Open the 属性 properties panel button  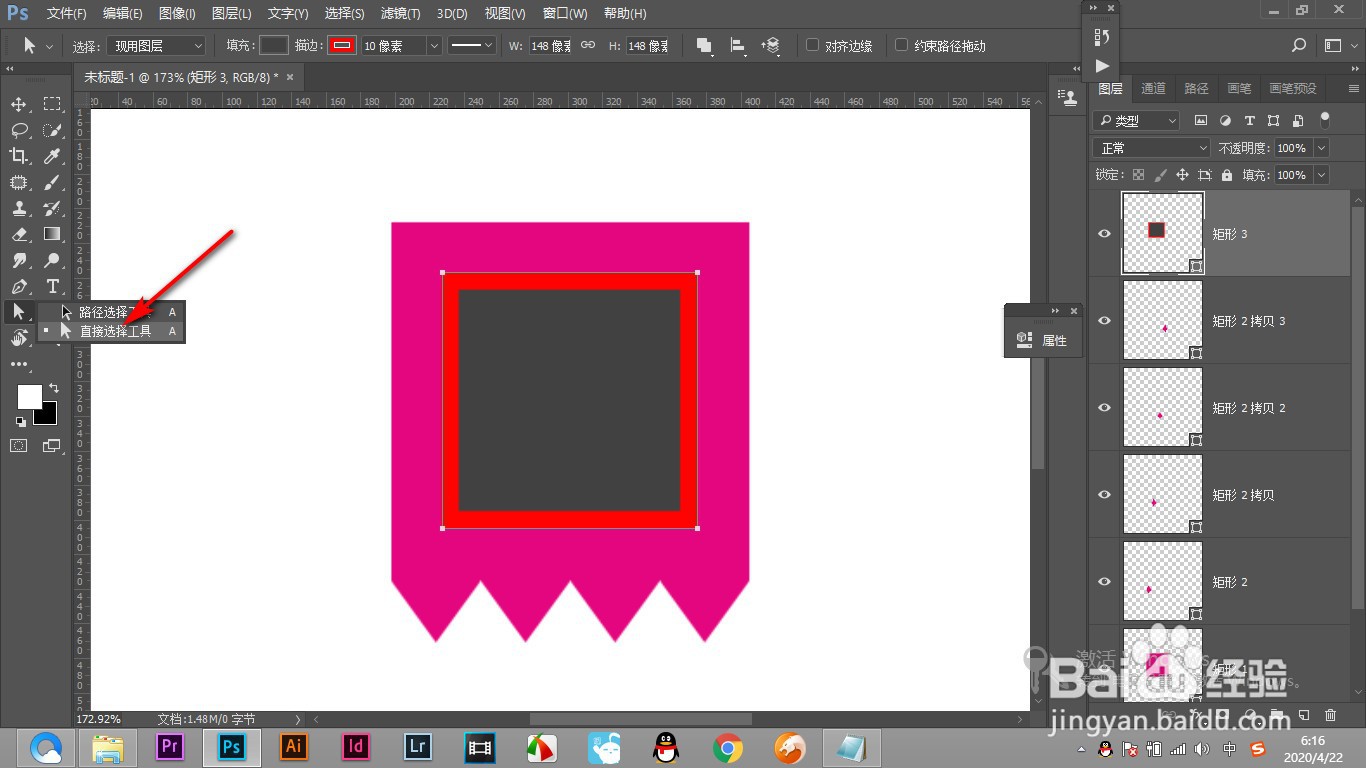click(1042, 340)
